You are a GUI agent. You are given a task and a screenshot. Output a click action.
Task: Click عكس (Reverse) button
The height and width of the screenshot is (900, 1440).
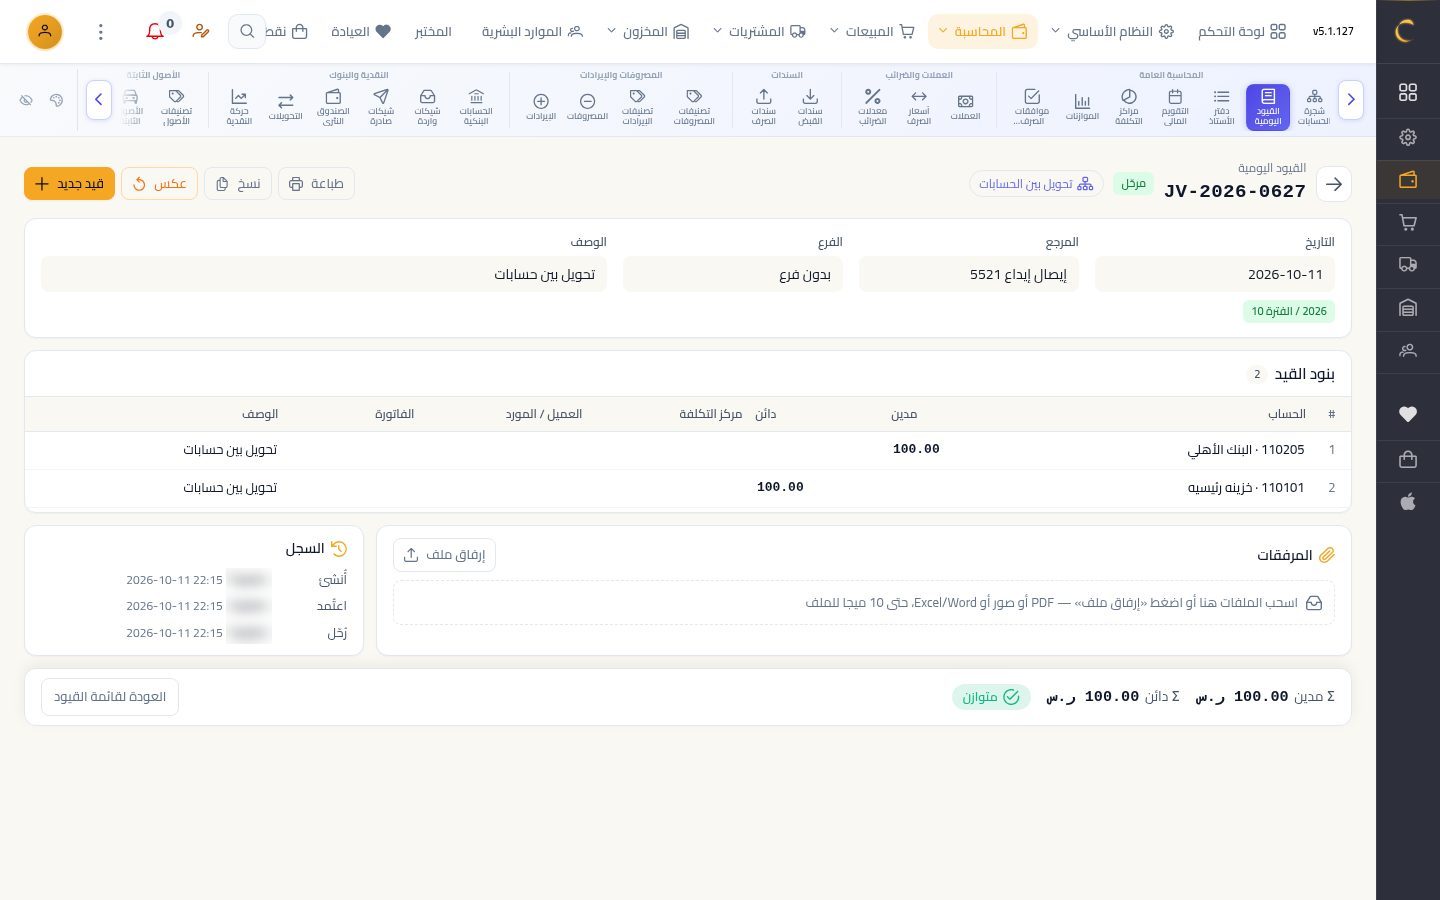coord(159,184)
